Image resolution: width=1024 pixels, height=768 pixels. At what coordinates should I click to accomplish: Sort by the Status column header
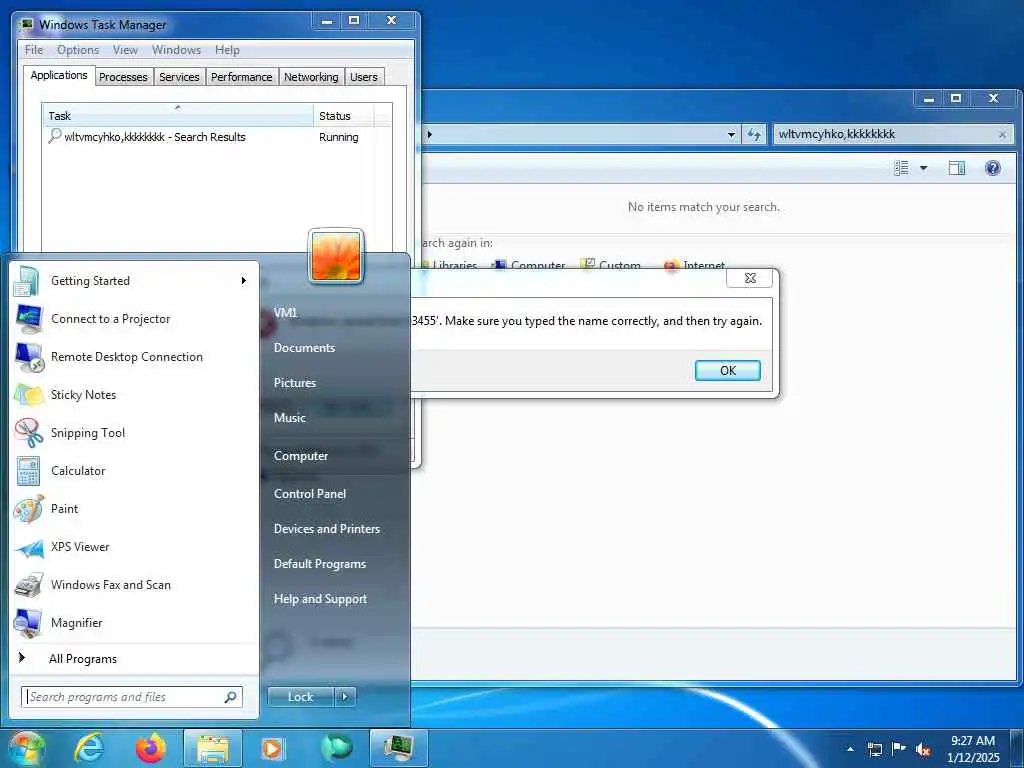click(x=344, y=116)
